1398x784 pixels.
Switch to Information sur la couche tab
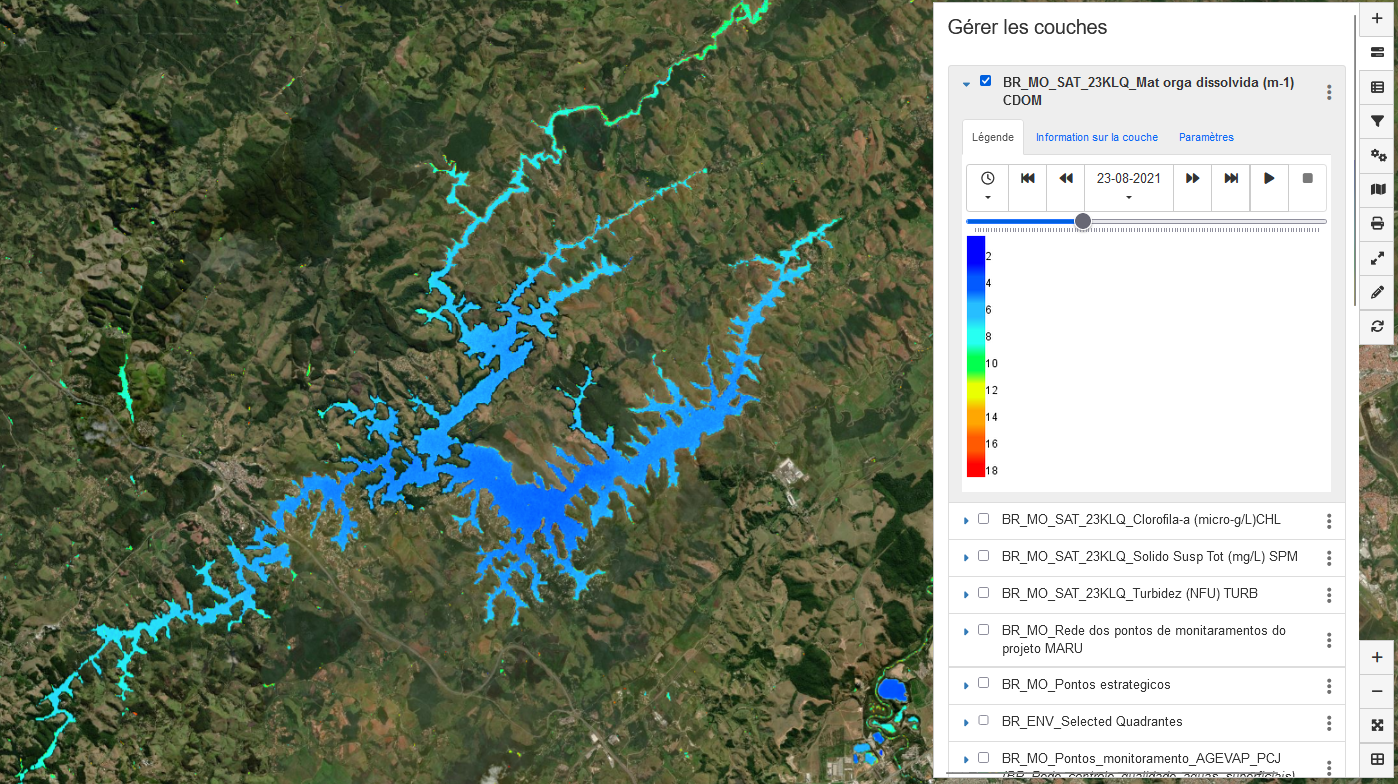(x=1096, y=137)
